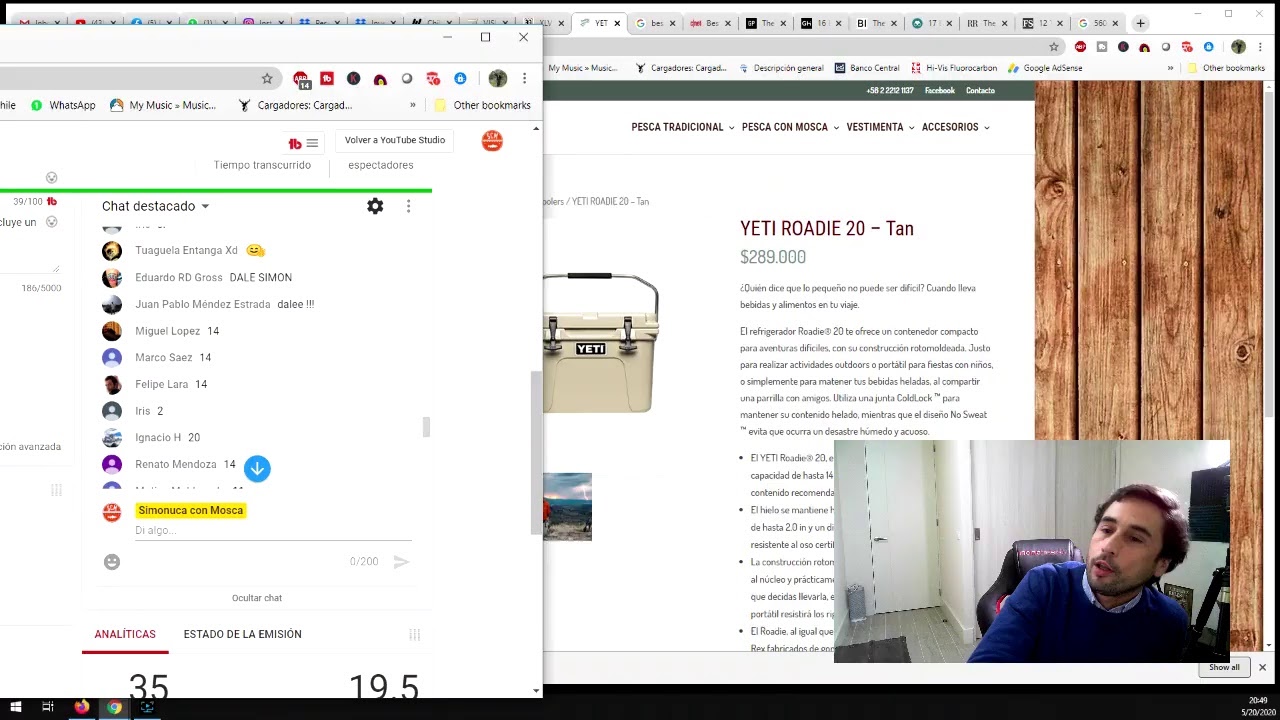Show hidden bookmarks chevron in back window
The height and width of the screenshot is (720, 1280).
point(1170,68)
